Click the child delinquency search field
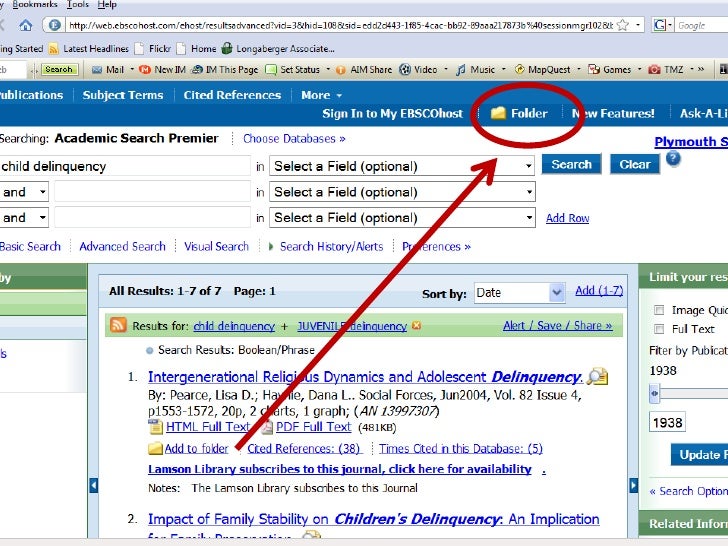This screenshot has height=546, width=728. [x=124, y=166]
